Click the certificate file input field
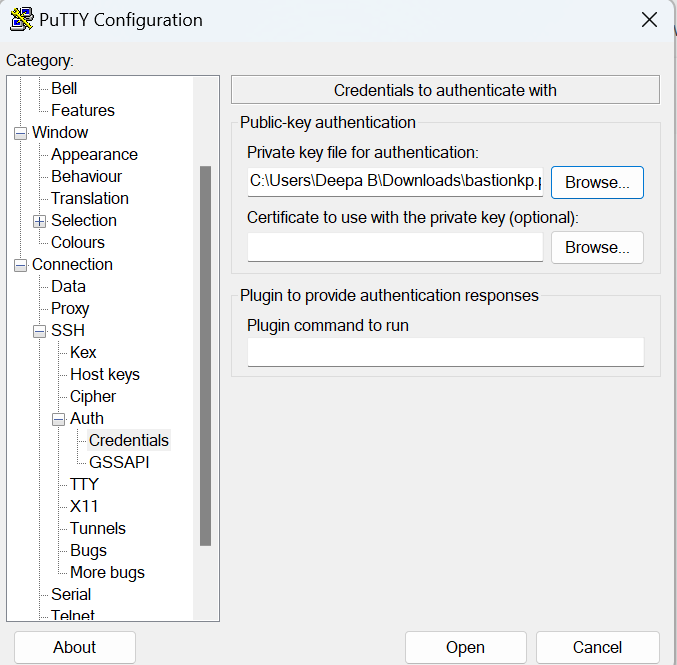 click(x=395, y=247)
